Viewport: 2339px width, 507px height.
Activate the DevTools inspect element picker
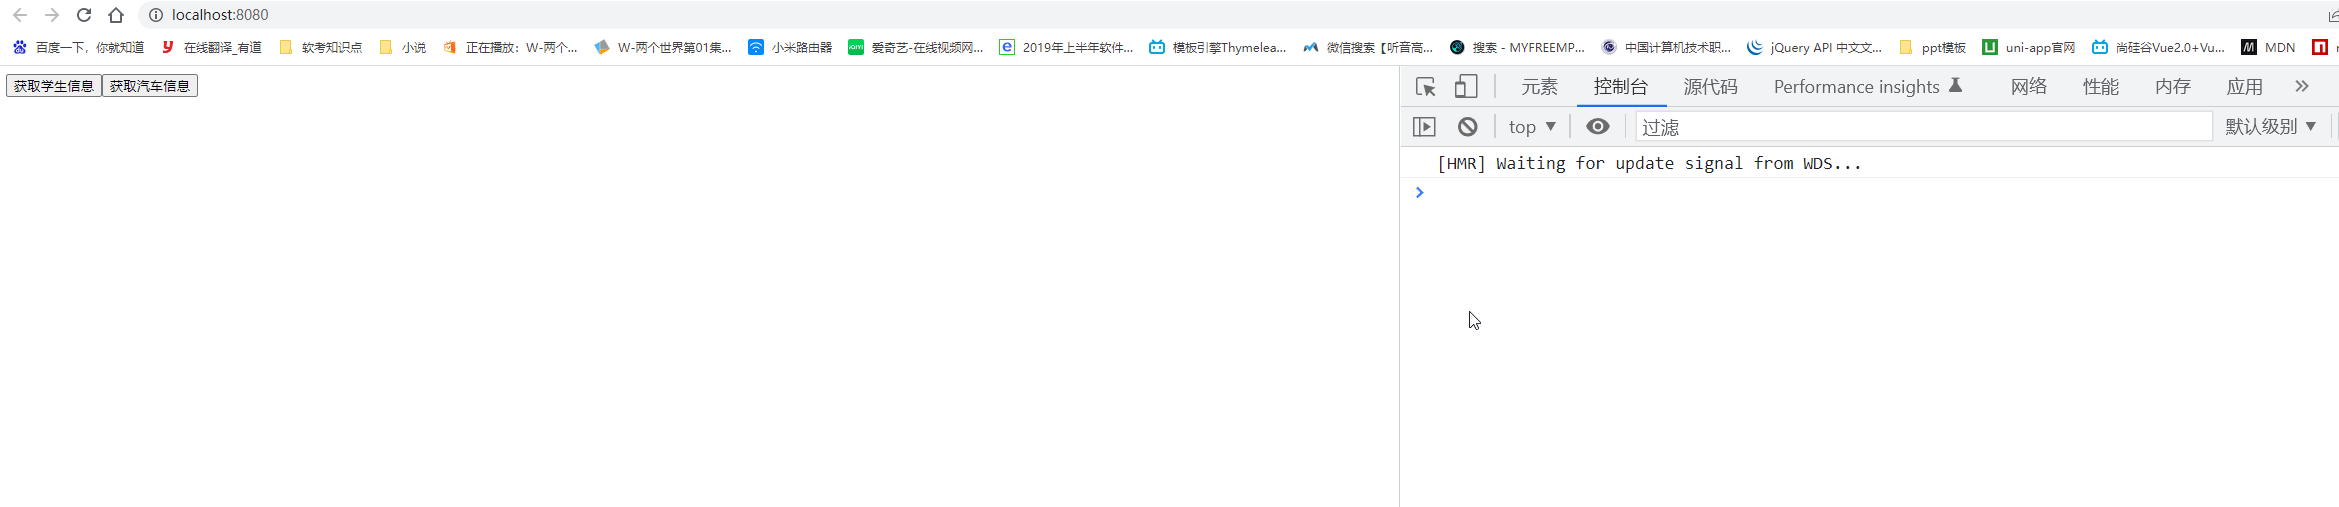pos(1426,87)
